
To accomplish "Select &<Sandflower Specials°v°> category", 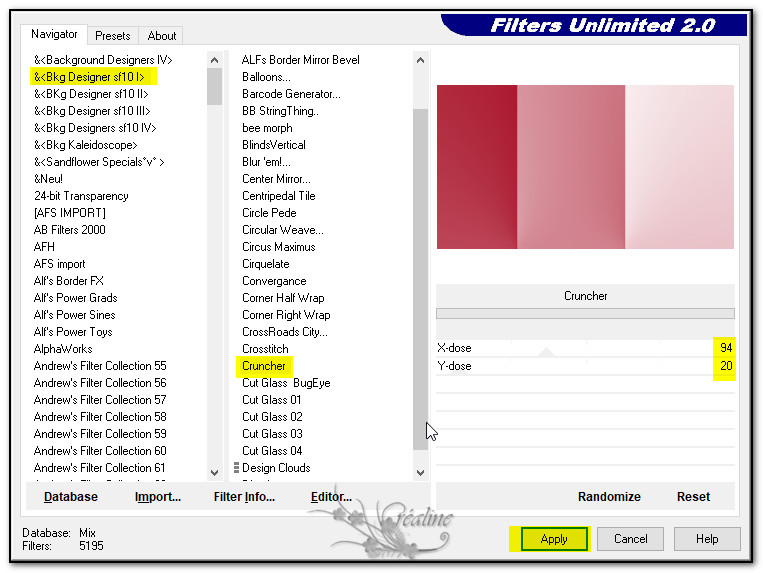I will 99,162.
